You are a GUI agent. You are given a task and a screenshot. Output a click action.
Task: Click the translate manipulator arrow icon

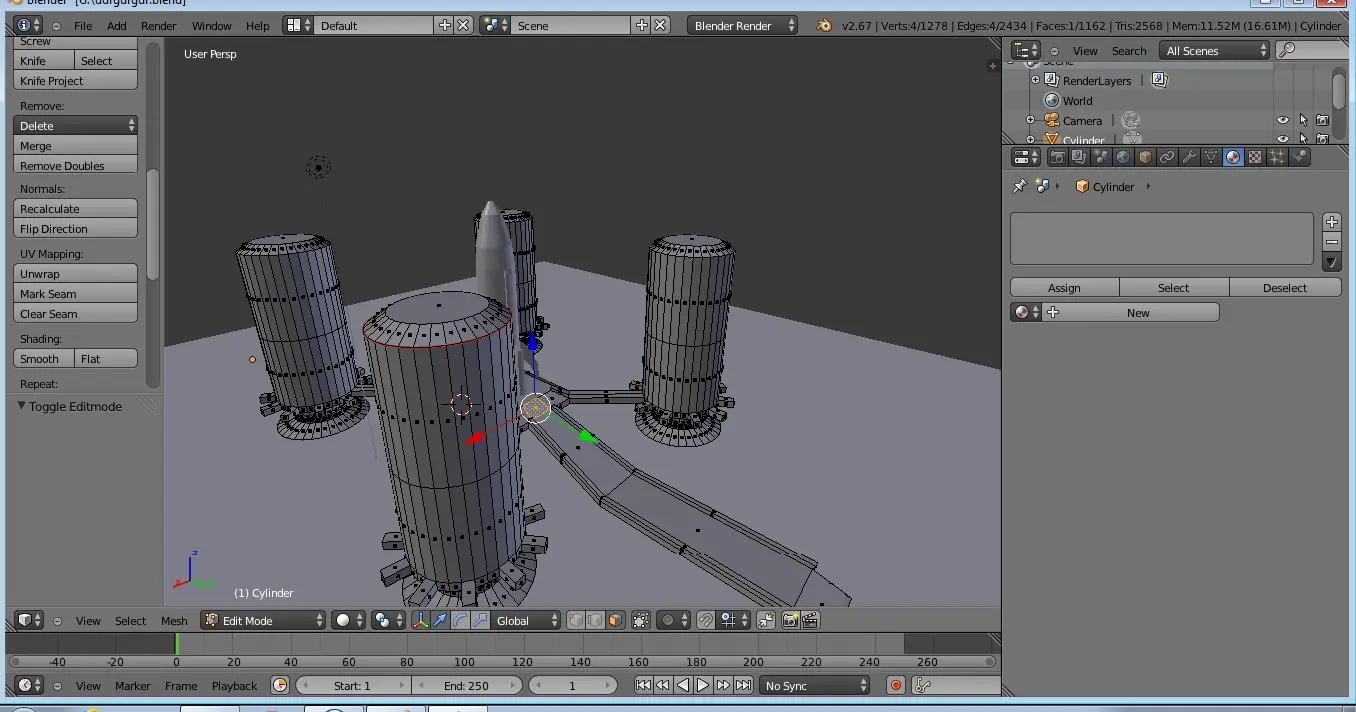coord(440,621)
